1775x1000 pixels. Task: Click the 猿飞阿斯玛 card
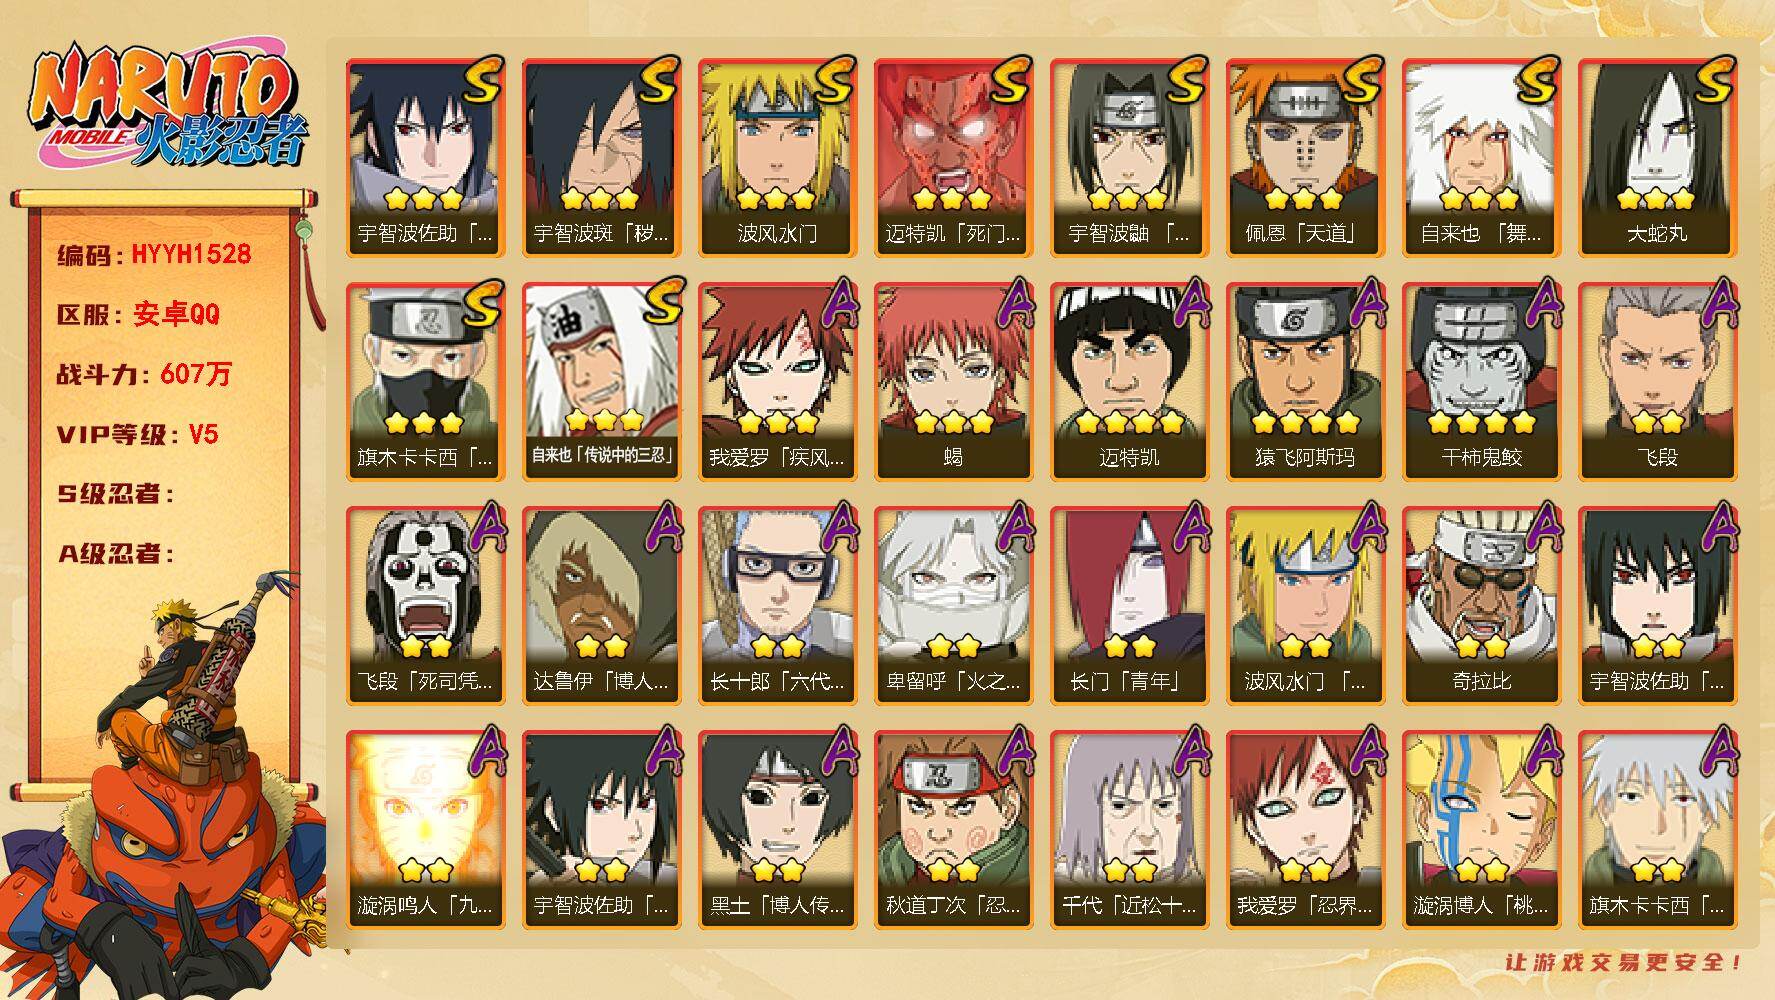(x=1305, y=382)
